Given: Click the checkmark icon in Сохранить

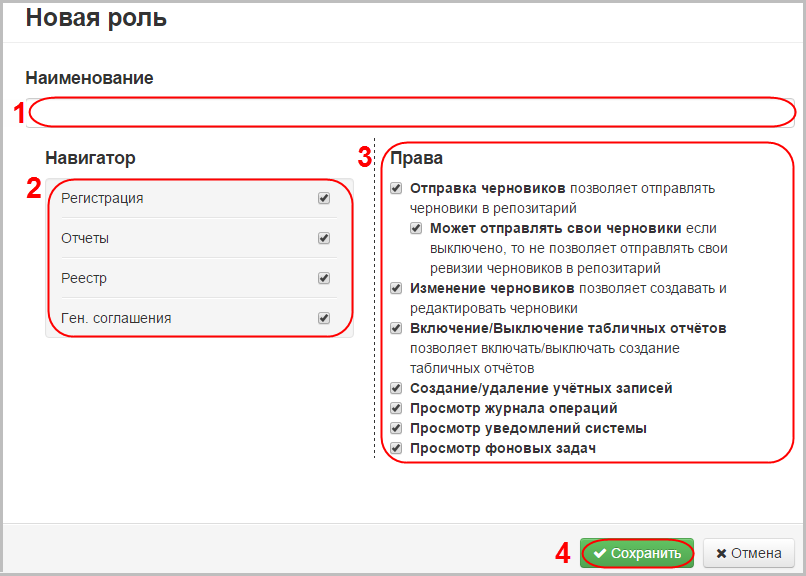Looking at the screenshot, I should [599, 553].
